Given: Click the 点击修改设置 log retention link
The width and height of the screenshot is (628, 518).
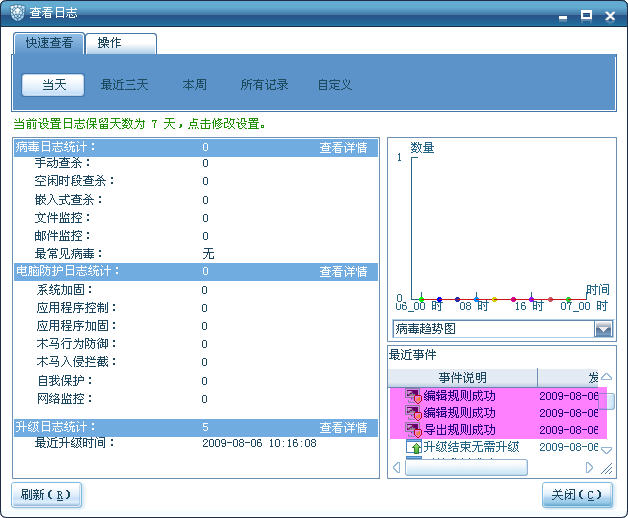Looking at the screenshot, I should click(227, 124).
